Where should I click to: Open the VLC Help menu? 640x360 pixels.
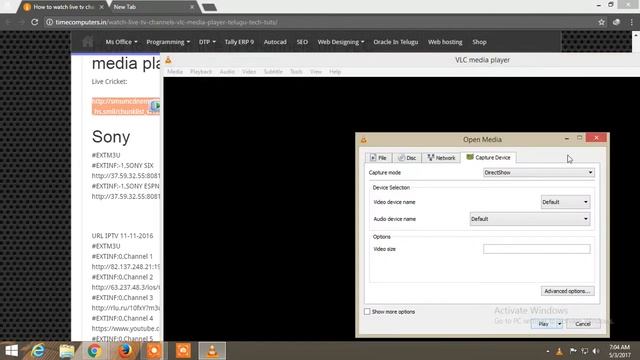click(x=335, y=72)
